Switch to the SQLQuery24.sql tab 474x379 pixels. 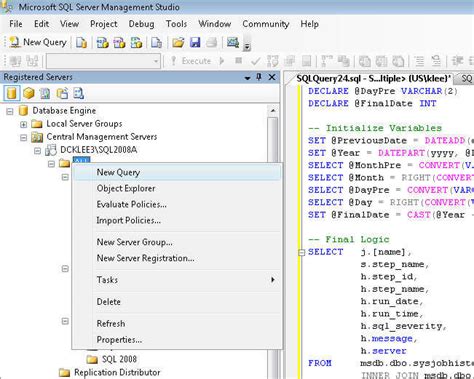pos(373,79)
